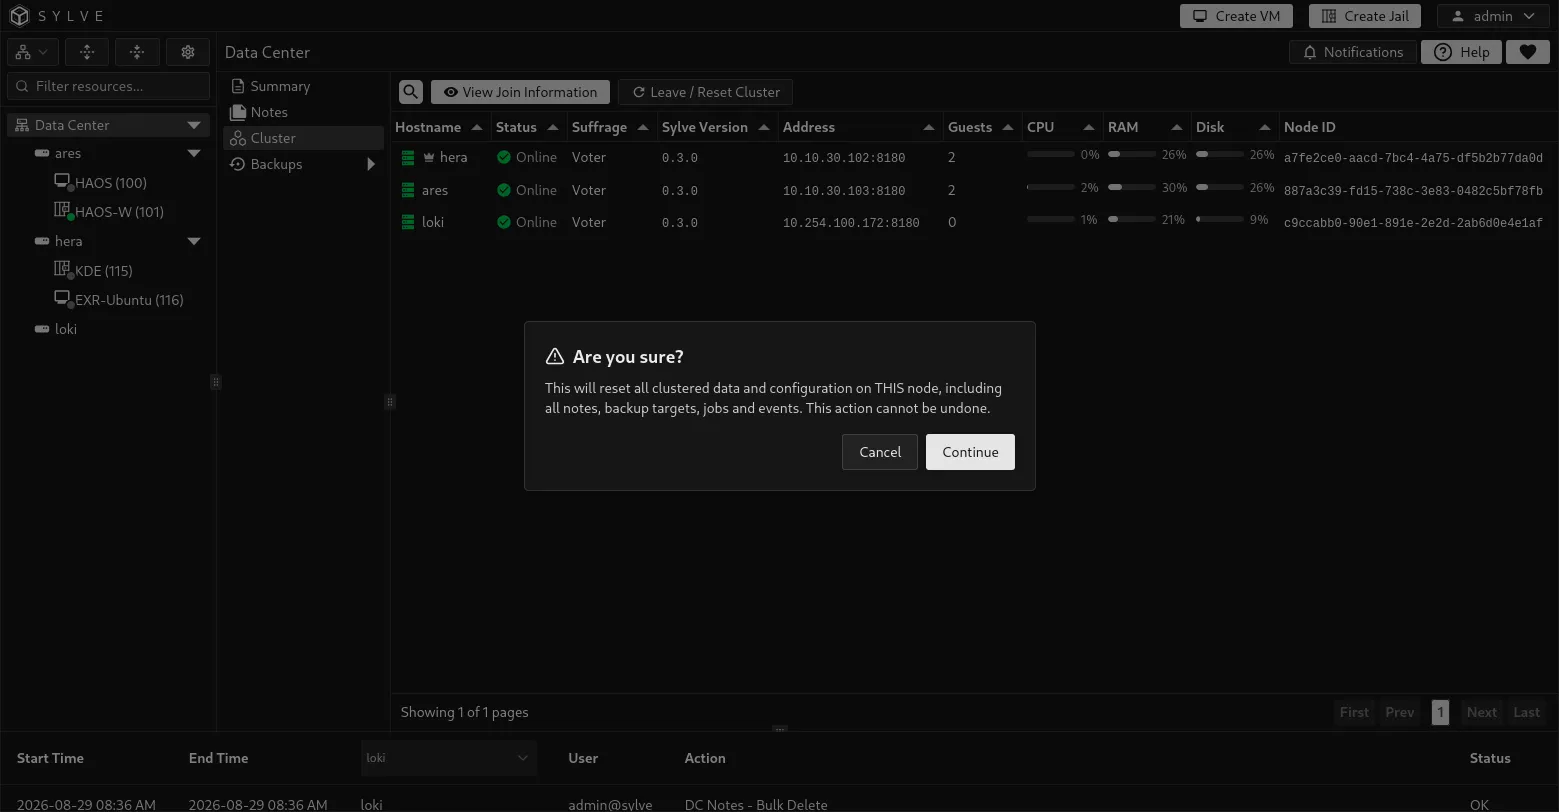Open the Cluster tab
1559x812 pixels.
(303, 138)
